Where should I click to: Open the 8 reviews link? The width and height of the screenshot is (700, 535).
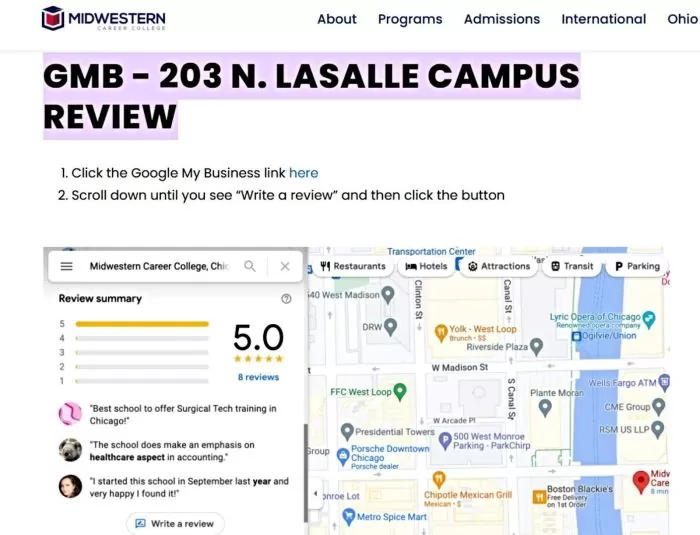[x=258, y=377]
